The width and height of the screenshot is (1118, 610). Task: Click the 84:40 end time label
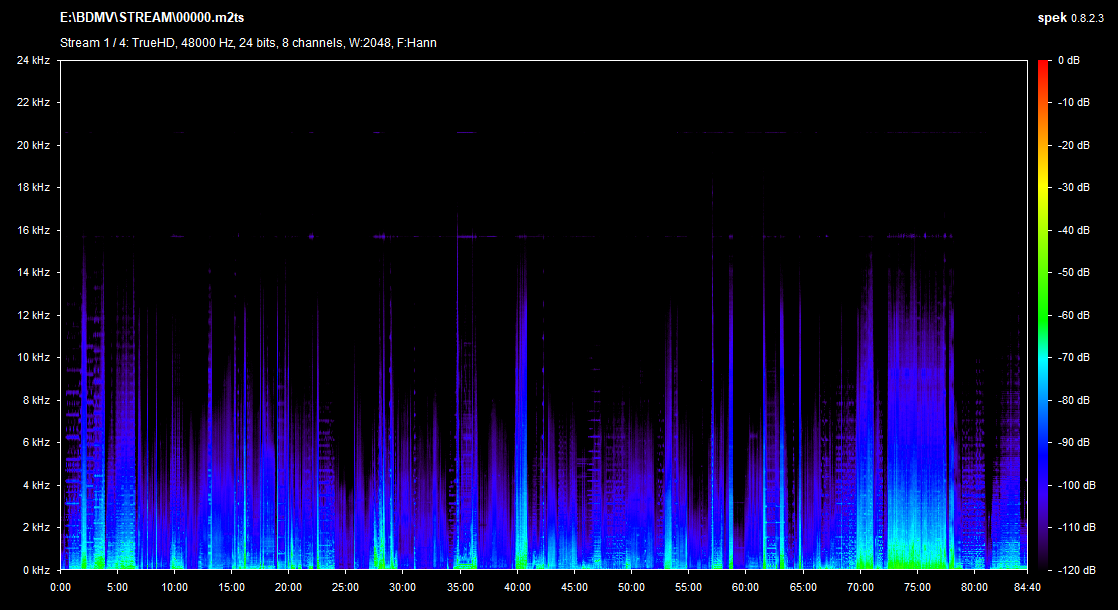[1027, 587]
